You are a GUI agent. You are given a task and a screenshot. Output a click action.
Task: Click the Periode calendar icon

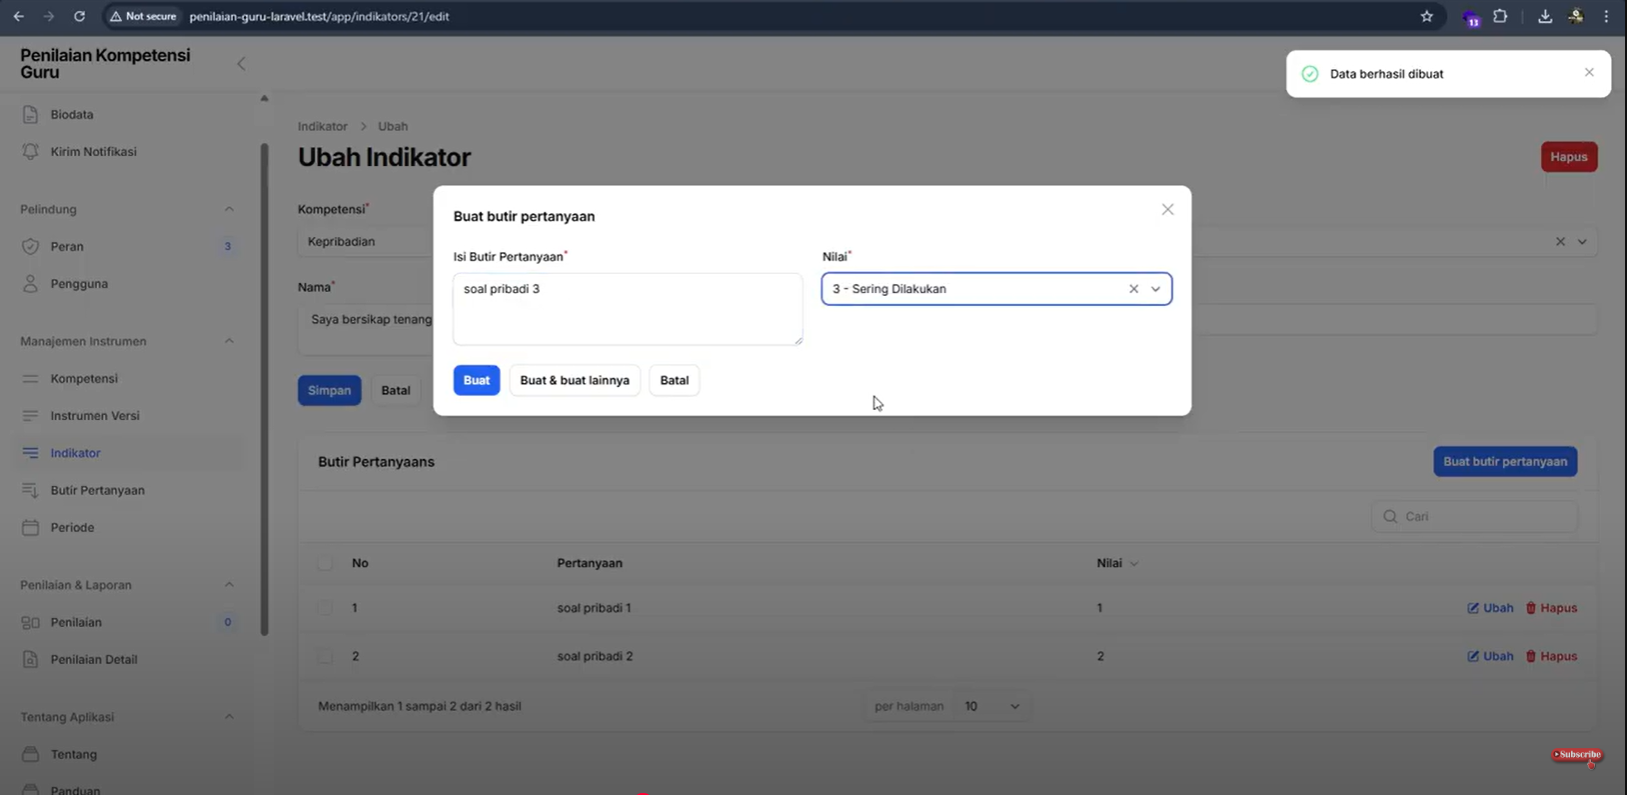(30, 528)
